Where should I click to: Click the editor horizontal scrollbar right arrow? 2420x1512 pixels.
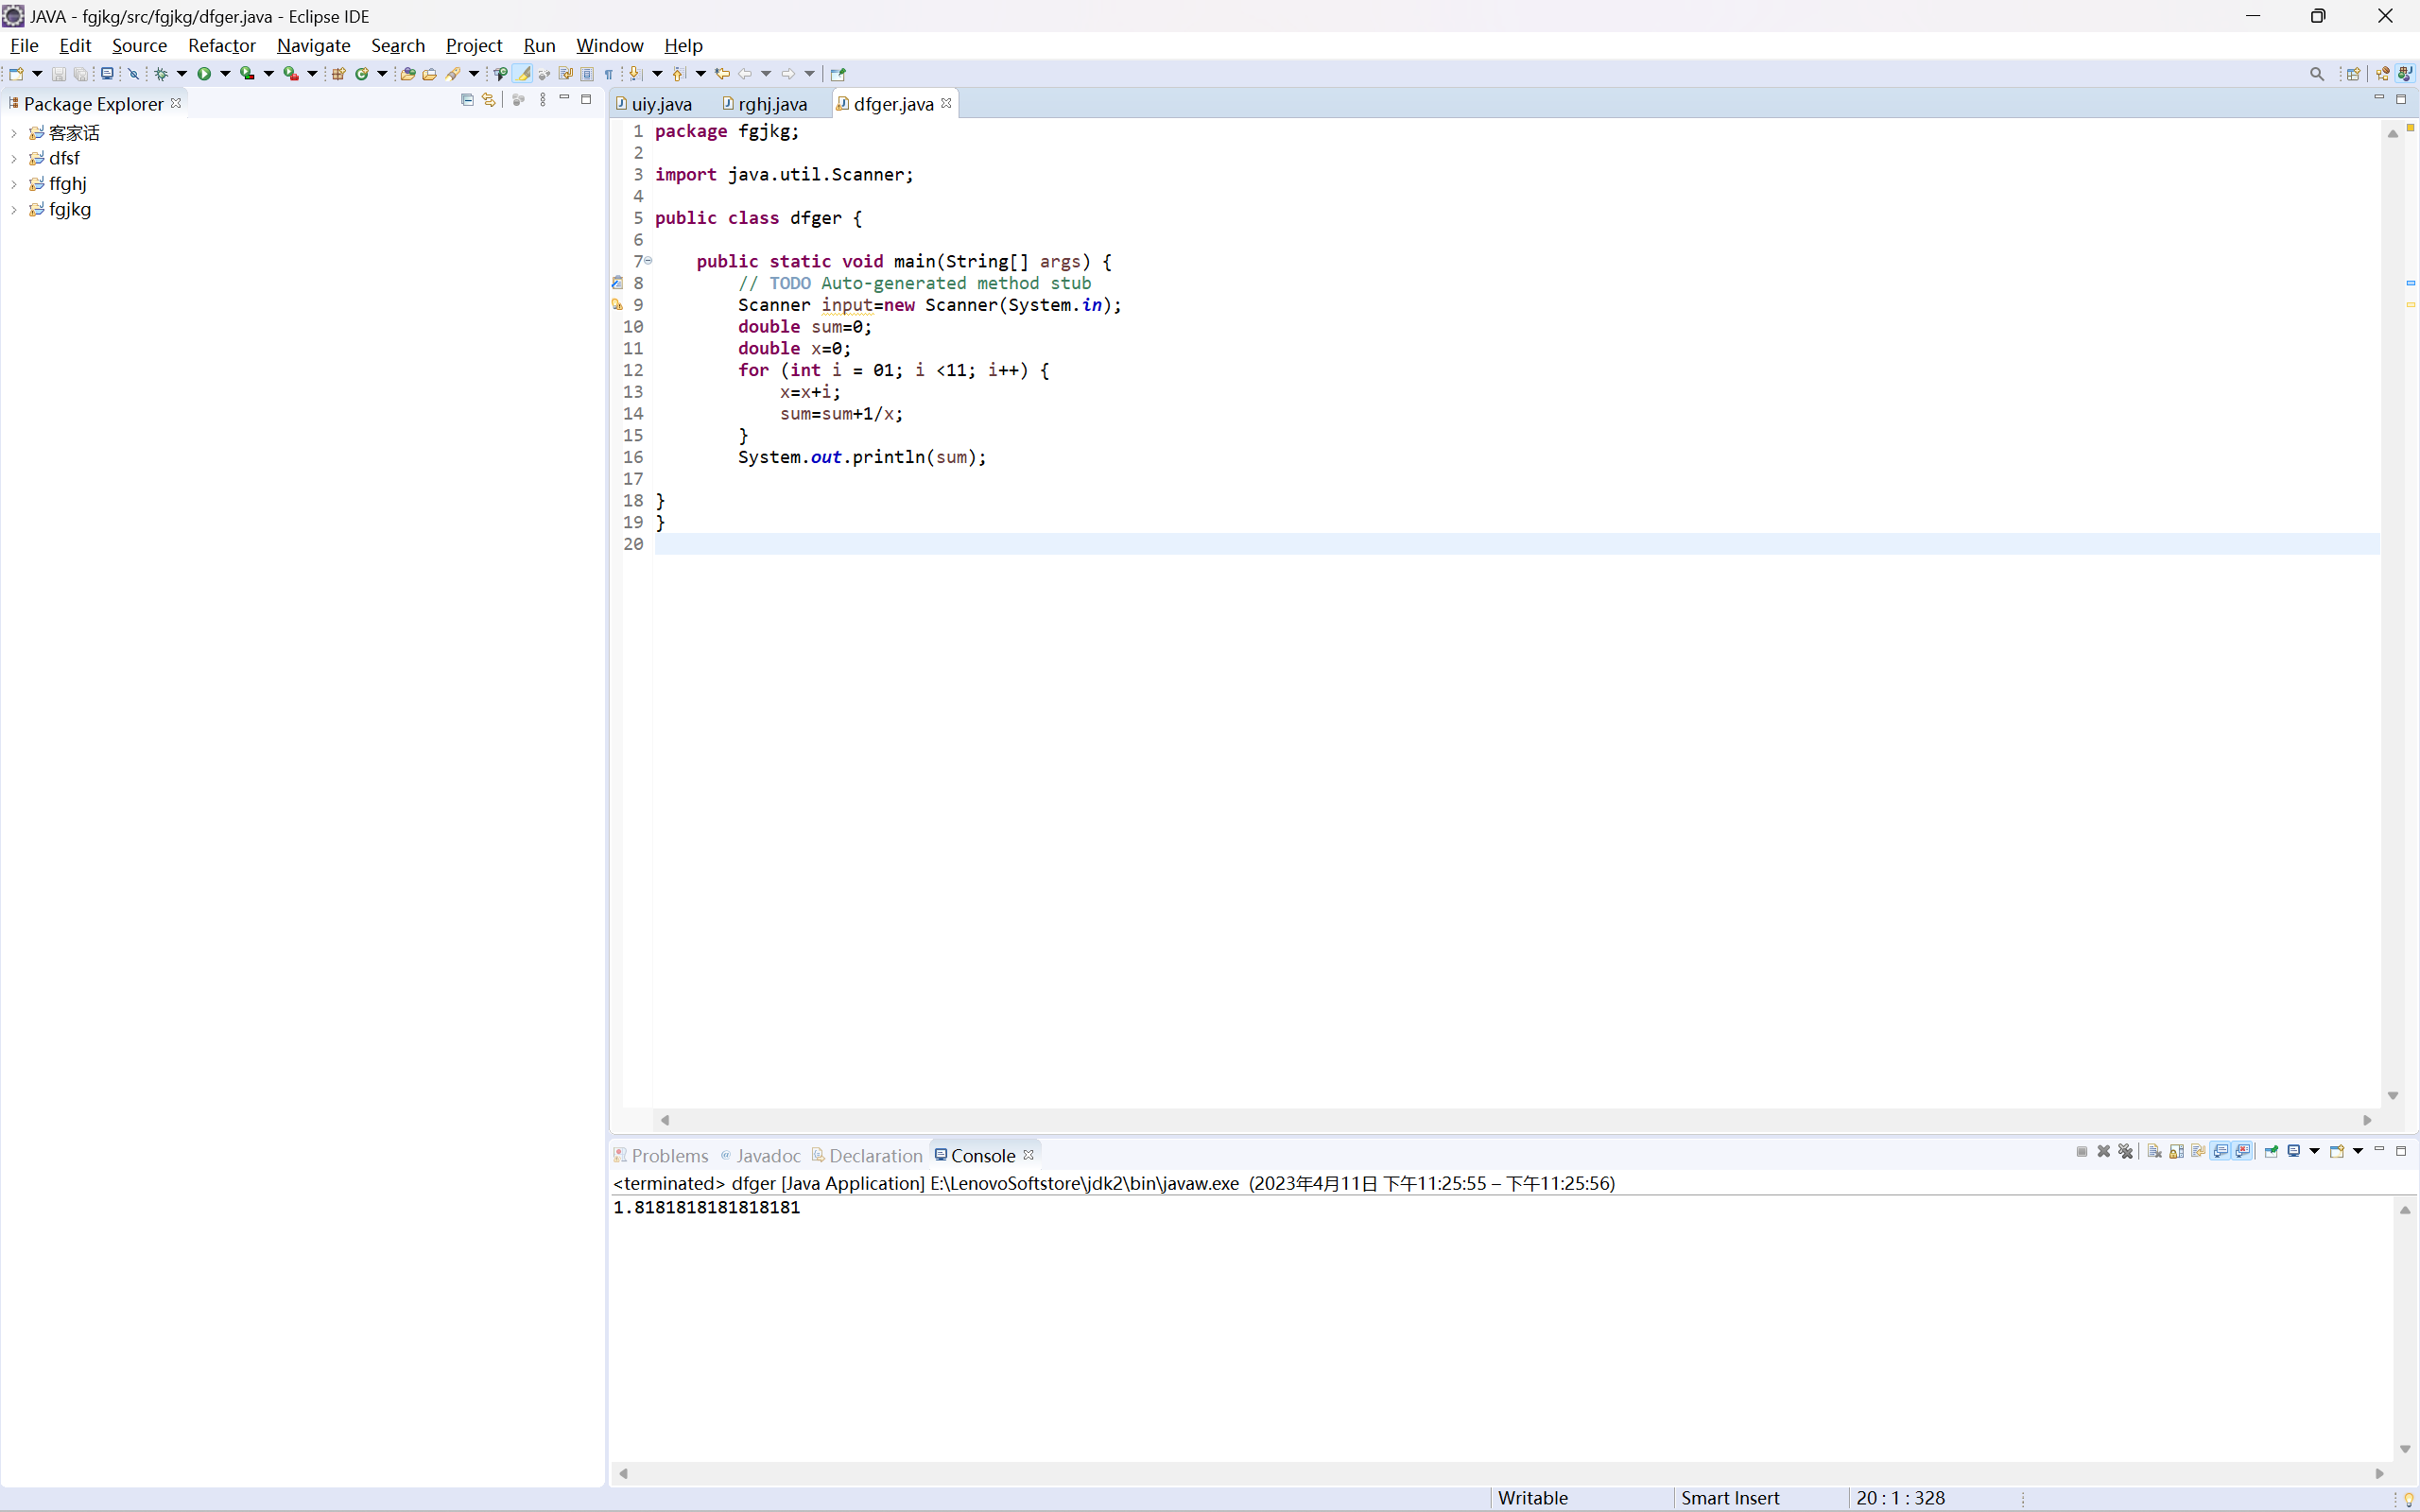(2367, 1120)
